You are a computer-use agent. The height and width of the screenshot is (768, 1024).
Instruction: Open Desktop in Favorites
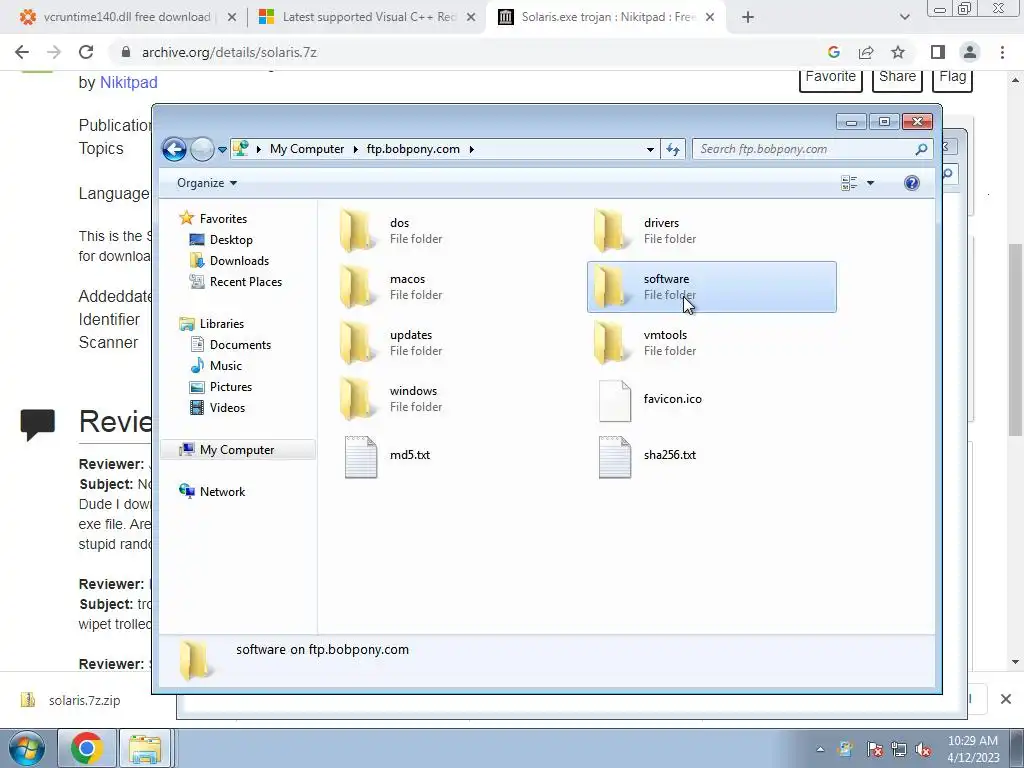[x=231, y=240]
